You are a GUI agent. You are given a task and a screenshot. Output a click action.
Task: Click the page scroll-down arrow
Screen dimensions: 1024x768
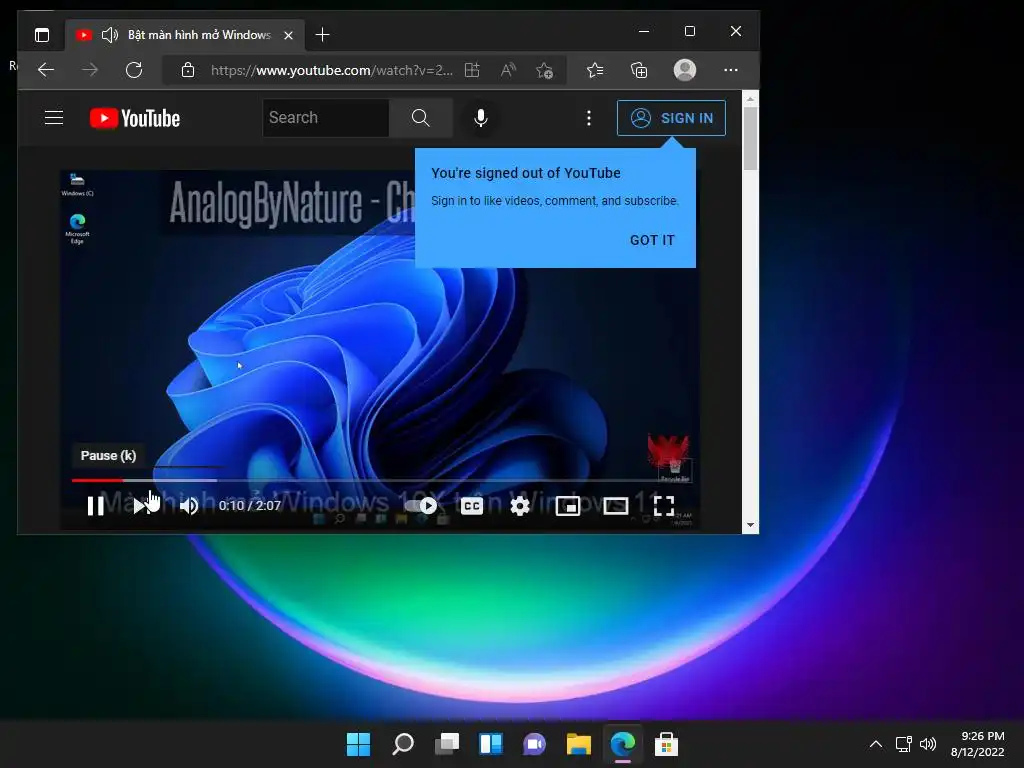point(750,525)
